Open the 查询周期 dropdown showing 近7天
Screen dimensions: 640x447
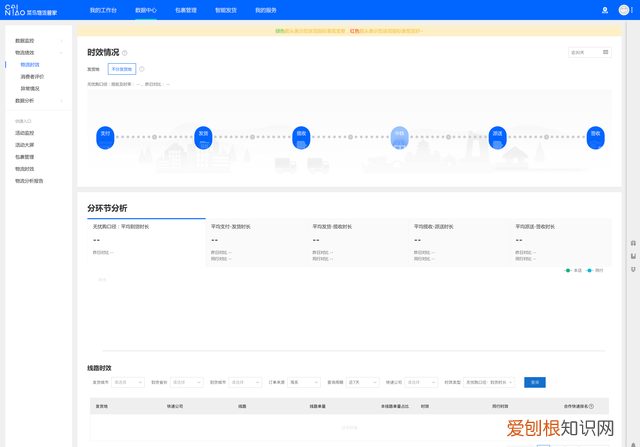tap(361, 382)
